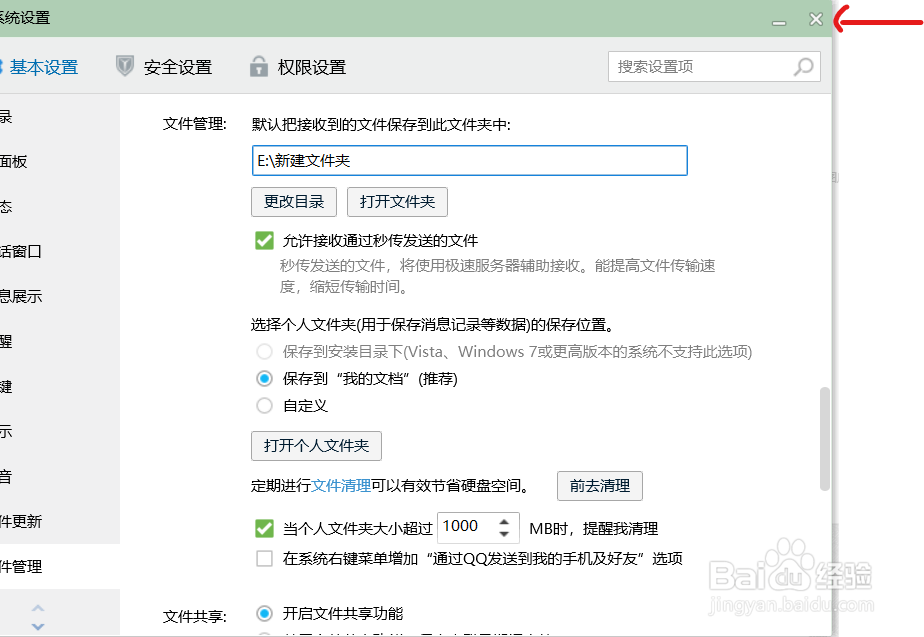Open the 文件清理 link

point(340,486)
